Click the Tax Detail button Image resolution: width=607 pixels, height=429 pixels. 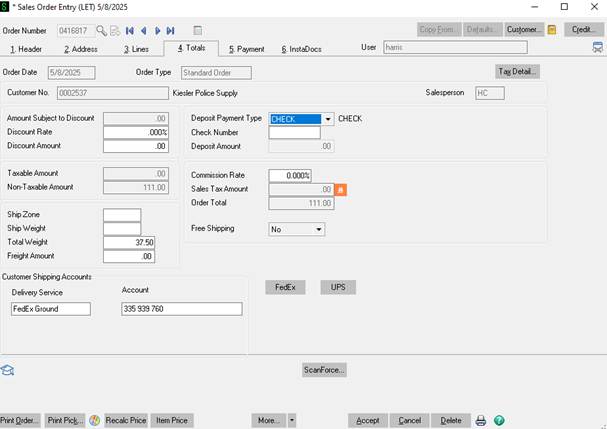coord(517,71)
